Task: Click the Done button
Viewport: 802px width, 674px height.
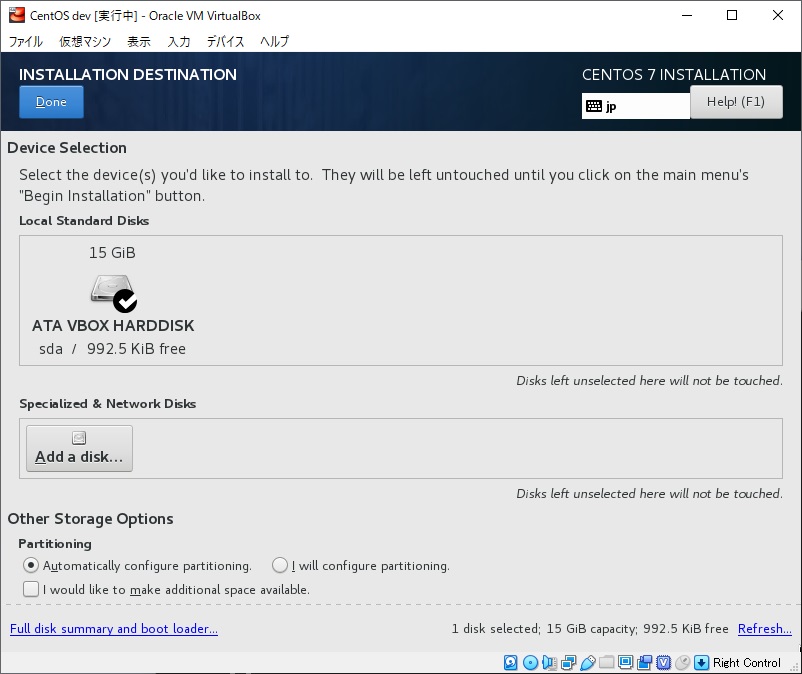Action: pyautogui.click(x=51, y=102)
